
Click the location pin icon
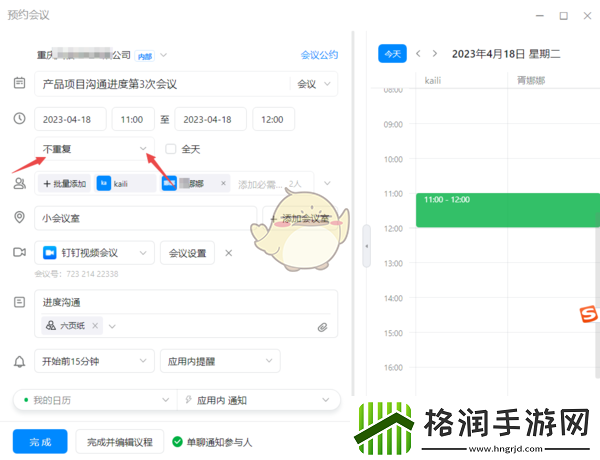point(20,217)
